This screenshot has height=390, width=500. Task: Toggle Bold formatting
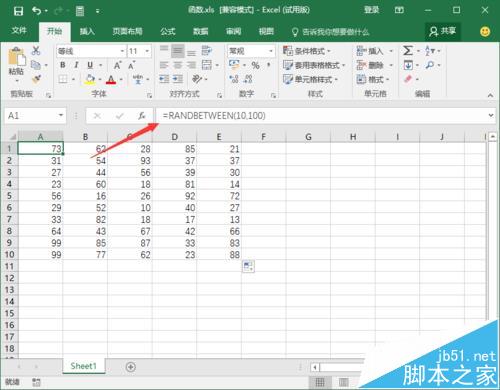click(63, 65)
